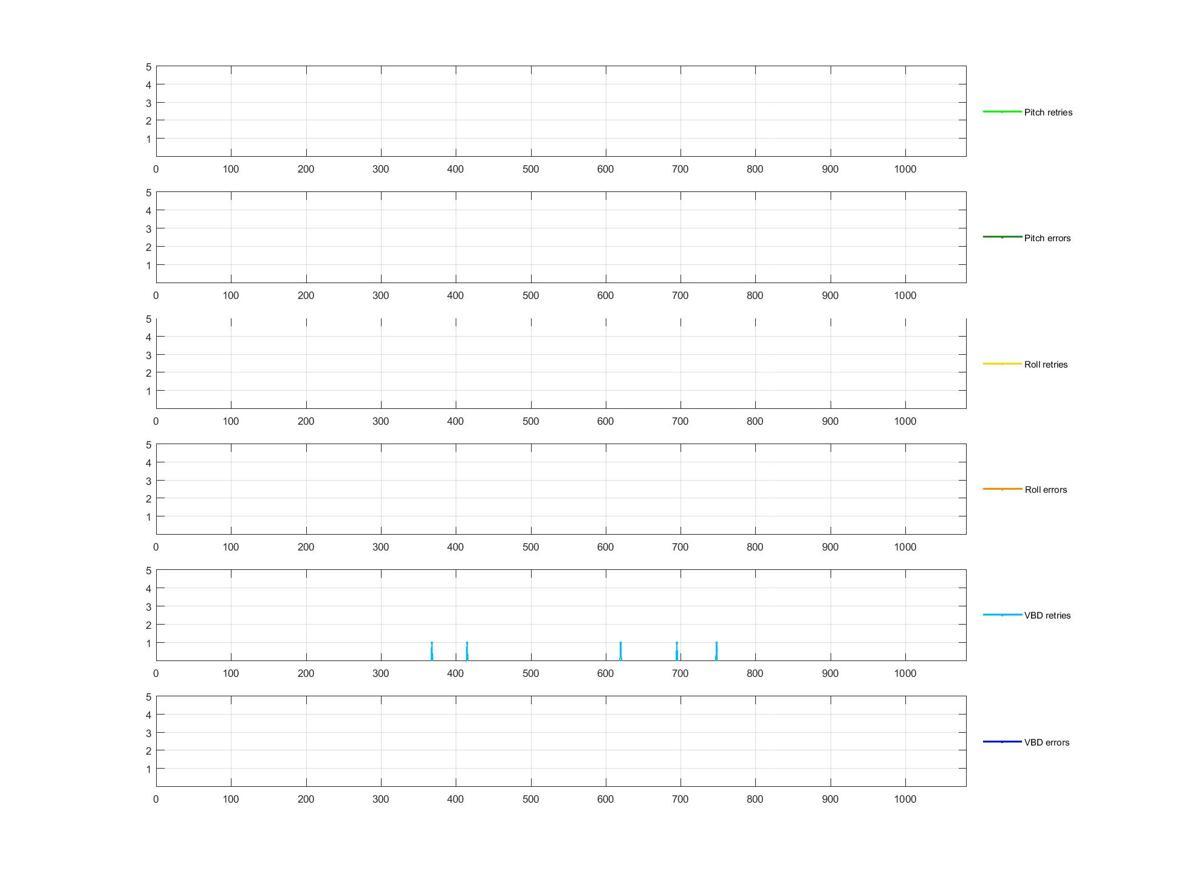Select the bright green Pitch retries legend line
This screenshot has width=1200, height=885.
(x=1002, y=111)
